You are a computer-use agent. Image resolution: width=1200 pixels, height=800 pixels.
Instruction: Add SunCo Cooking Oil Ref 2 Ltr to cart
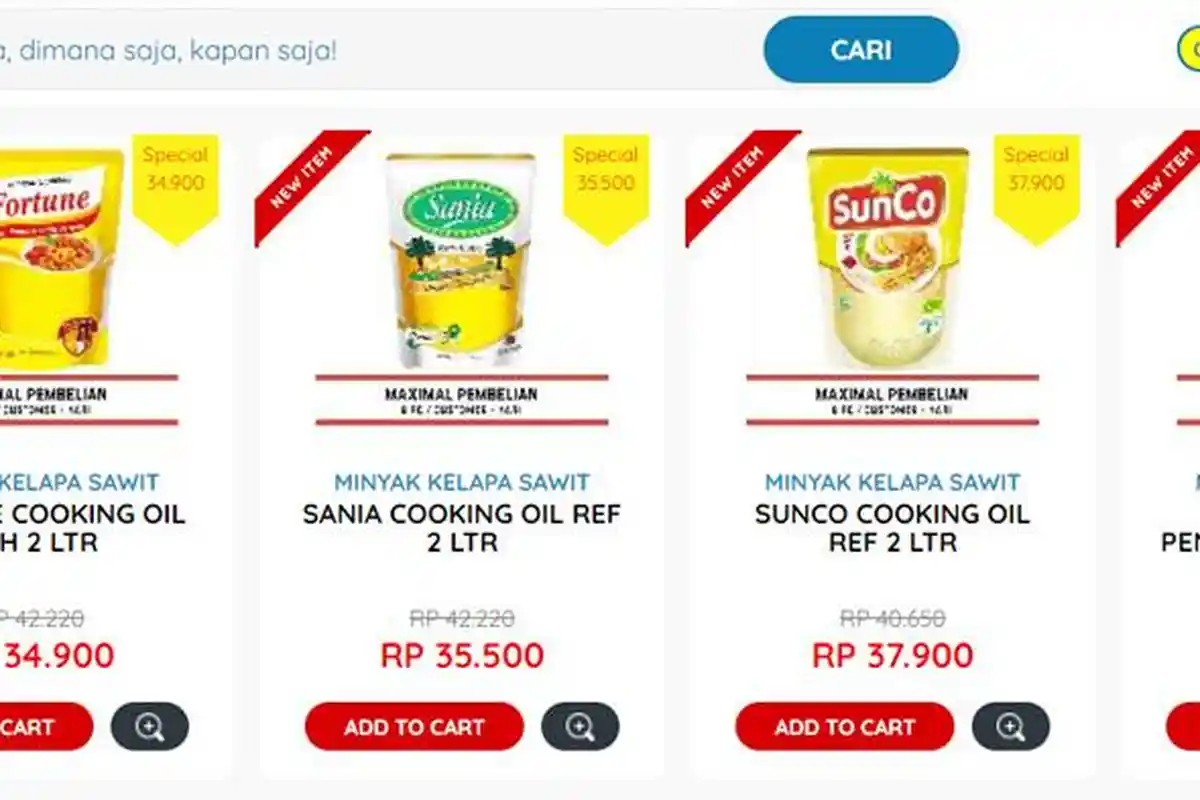pos(847,727)
